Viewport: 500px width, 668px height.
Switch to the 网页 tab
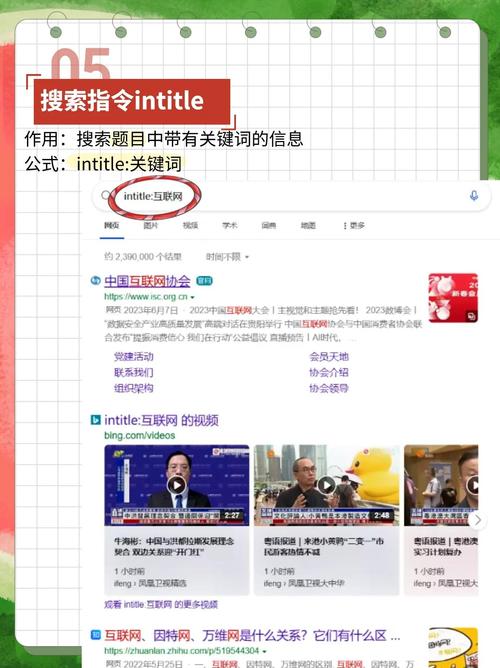(112, 225)
